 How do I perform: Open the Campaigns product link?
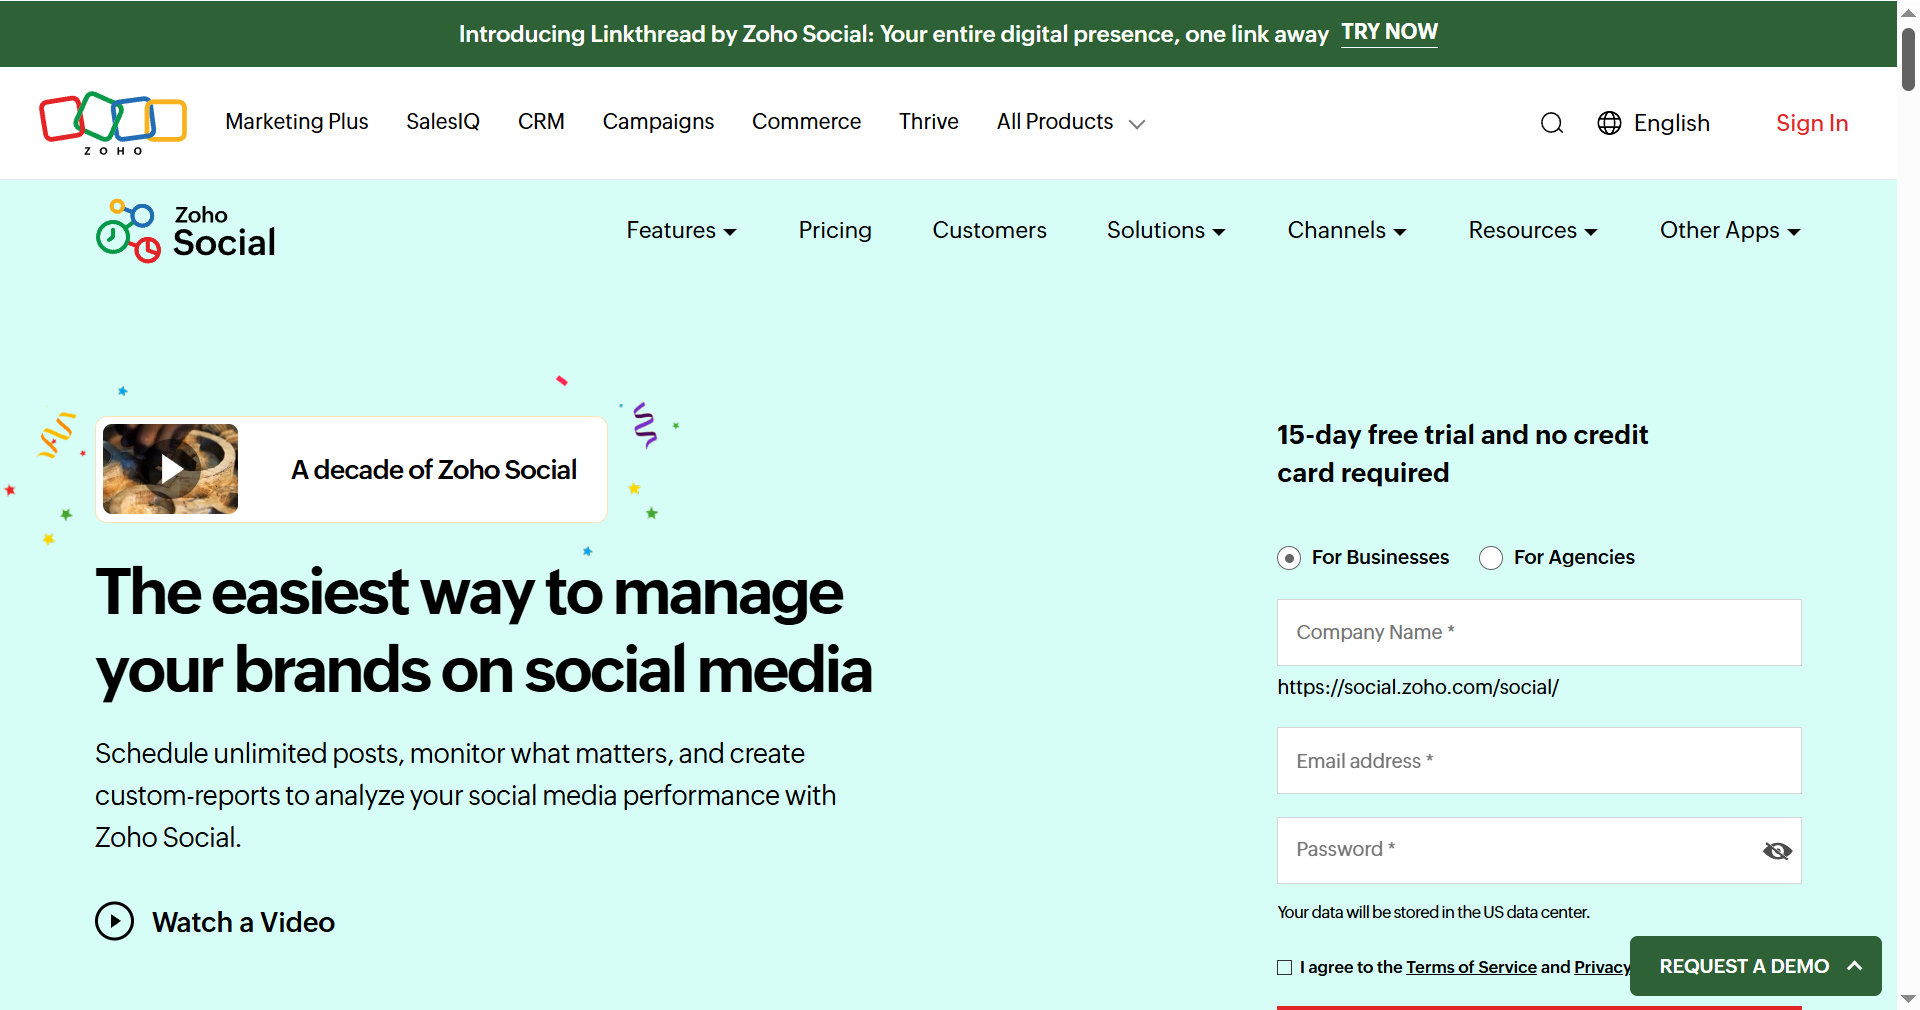coord(658,122)
